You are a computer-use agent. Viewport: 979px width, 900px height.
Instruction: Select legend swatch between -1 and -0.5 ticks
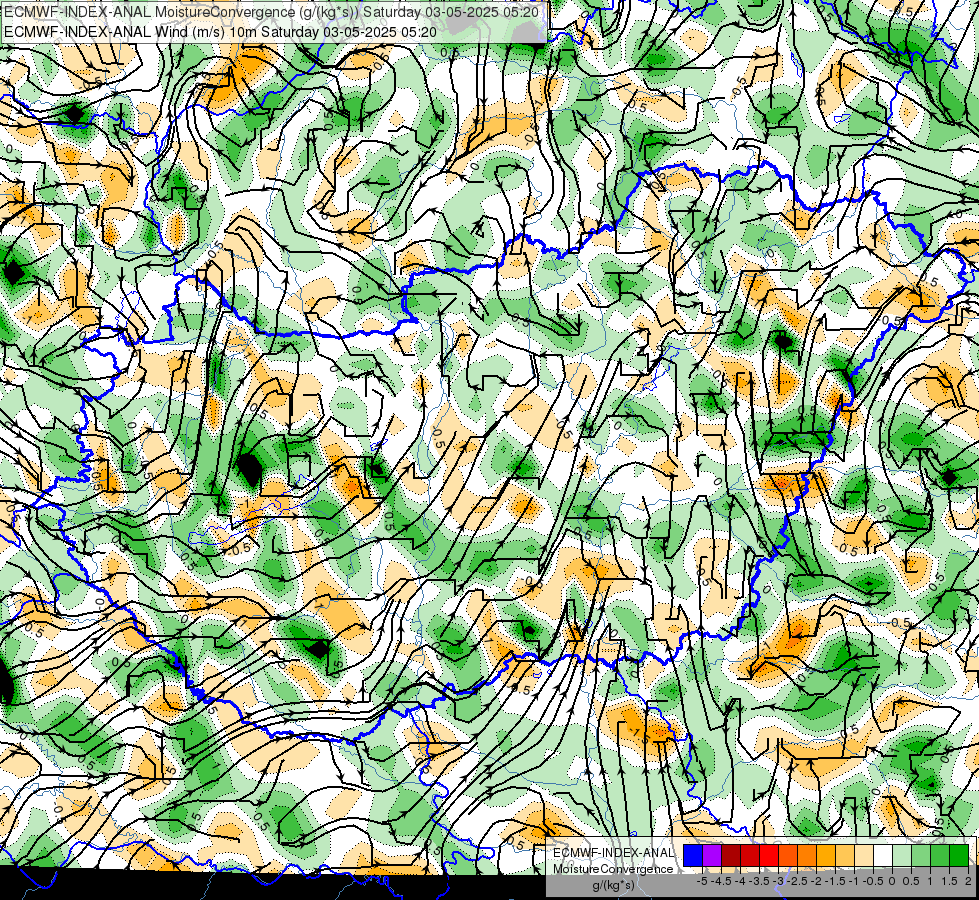click(864, 856)
